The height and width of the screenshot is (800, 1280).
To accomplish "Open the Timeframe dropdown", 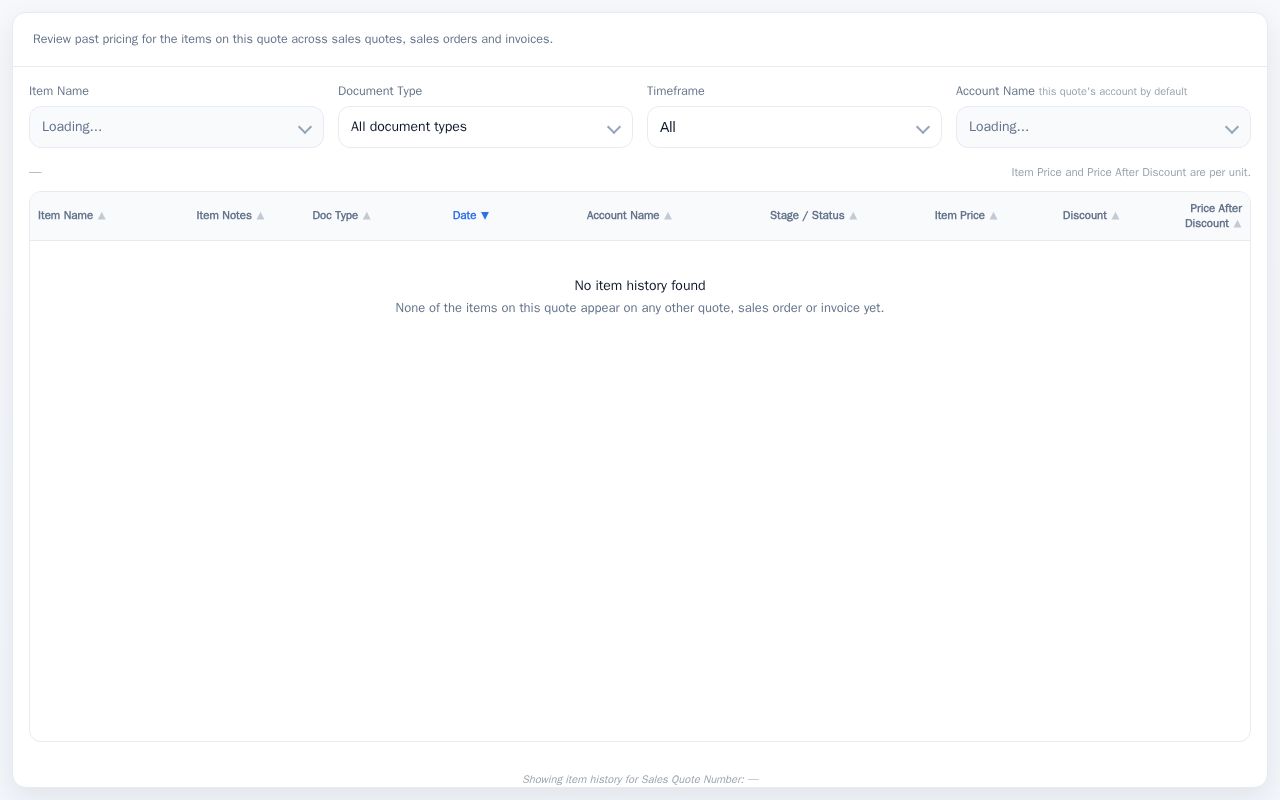I will (x=794, y=127).
